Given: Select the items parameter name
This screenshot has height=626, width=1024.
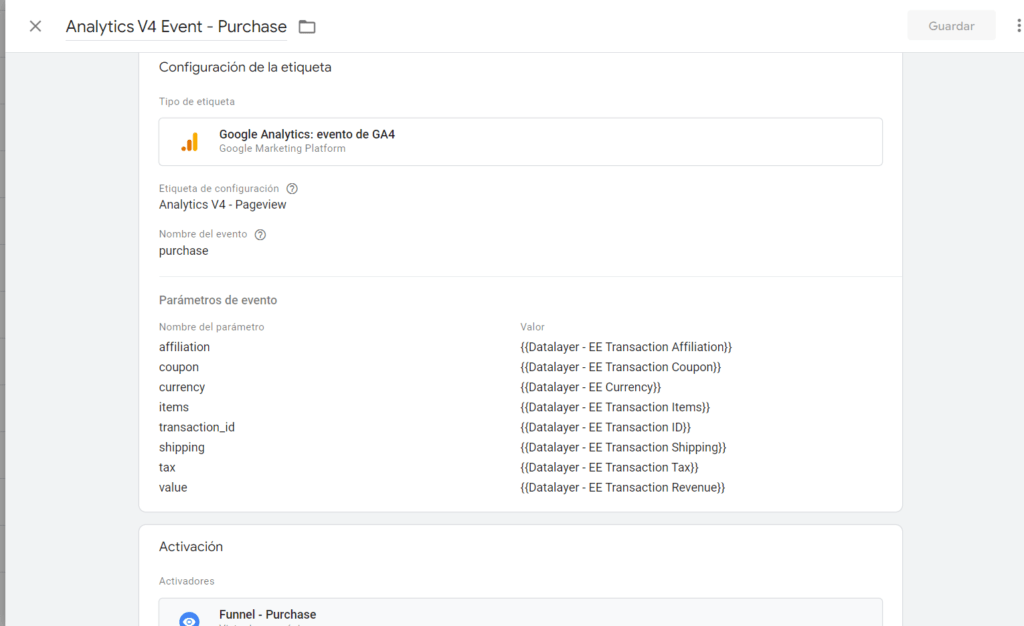Looking at the screenshot, I should [174, 407].
